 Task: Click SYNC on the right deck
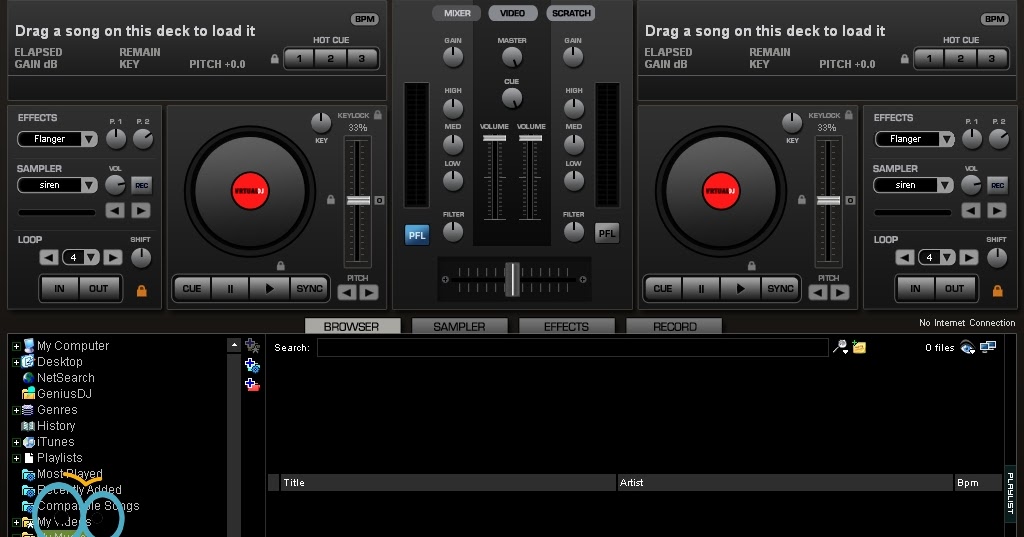click(x=780, y=288)
